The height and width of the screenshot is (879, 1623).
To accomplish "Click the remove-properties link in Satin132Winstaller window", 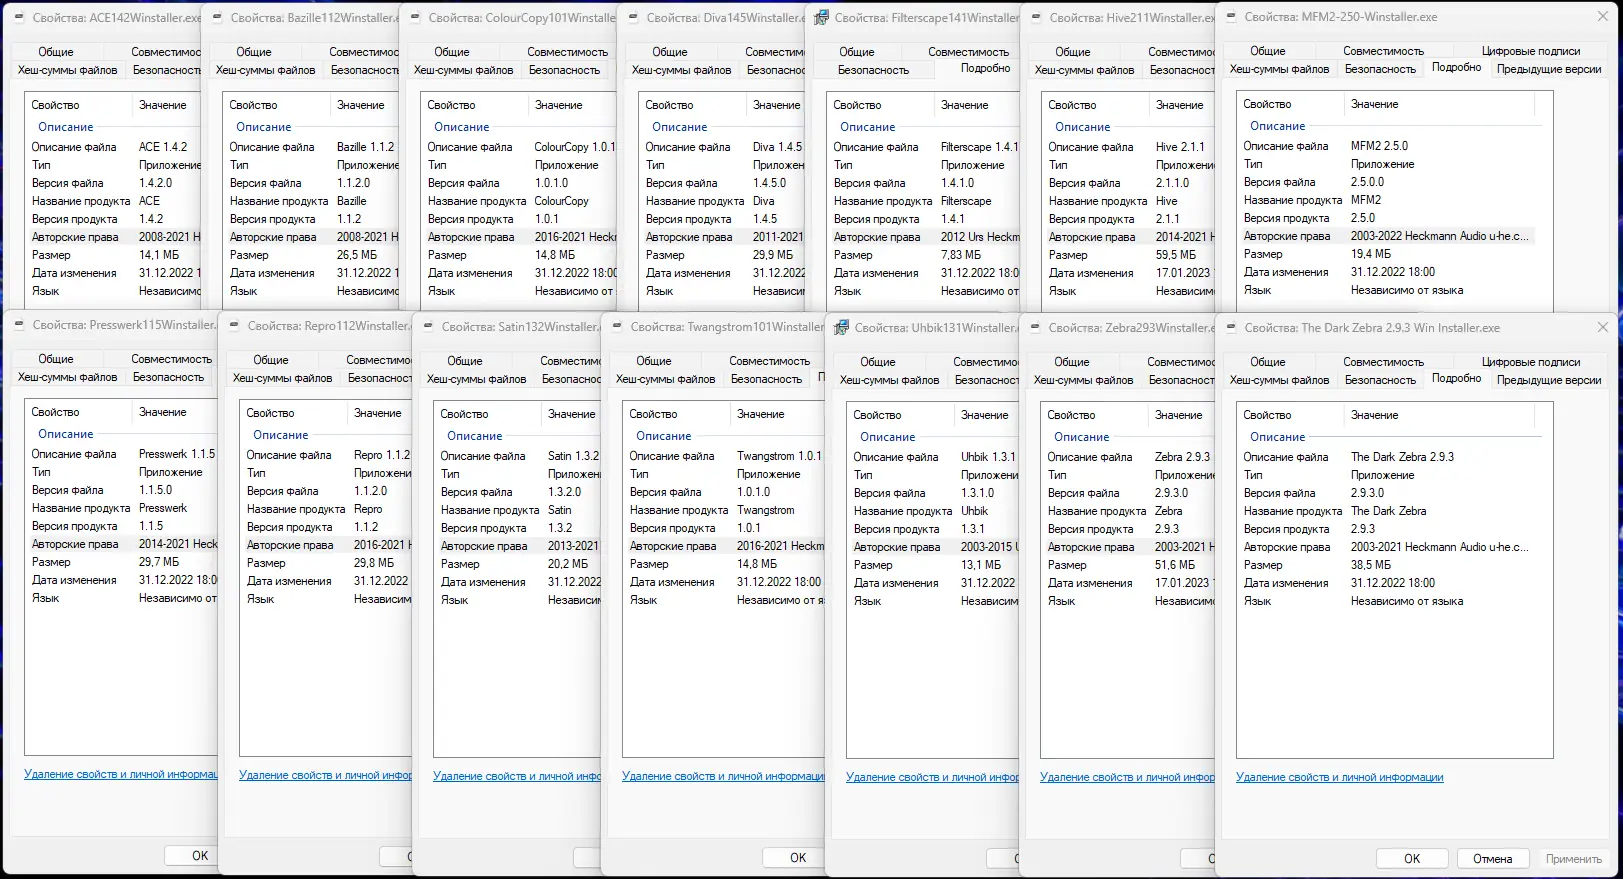I will pyautogui.click(x=517, y=776).
